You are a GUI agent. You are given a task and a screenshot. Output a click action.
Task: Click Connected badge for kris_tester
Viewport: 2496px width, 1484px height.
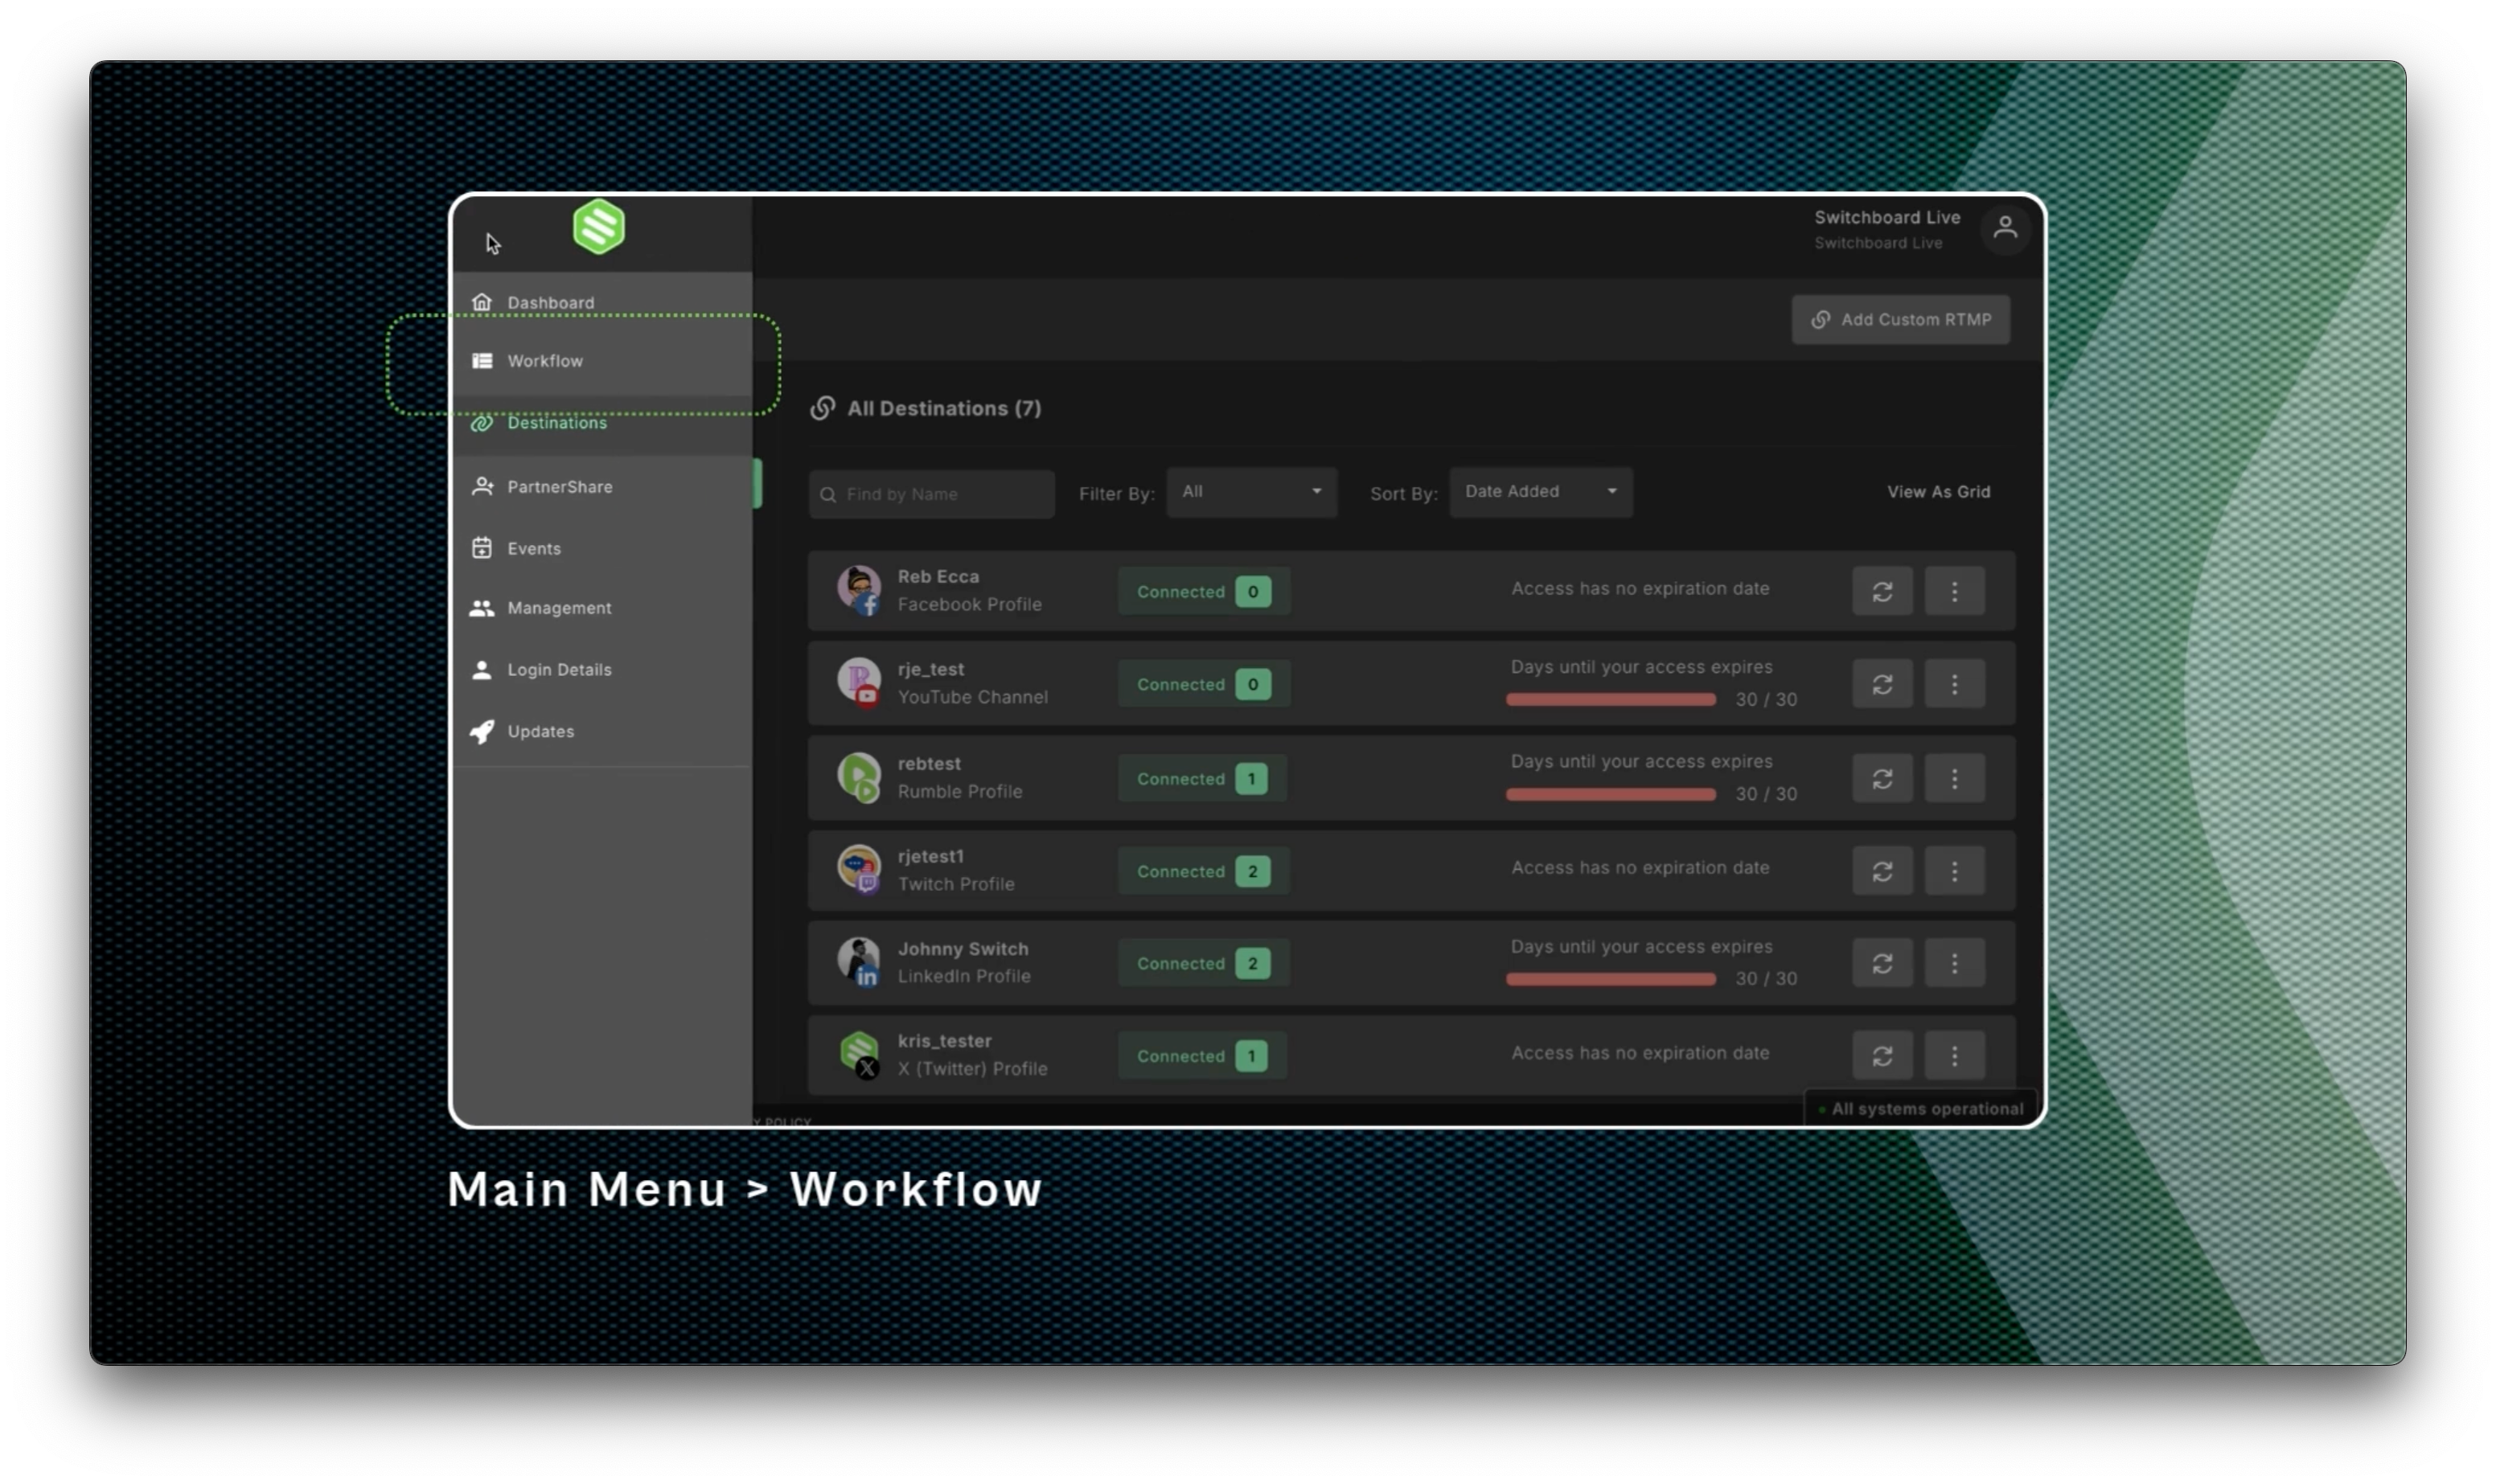1202,1056
